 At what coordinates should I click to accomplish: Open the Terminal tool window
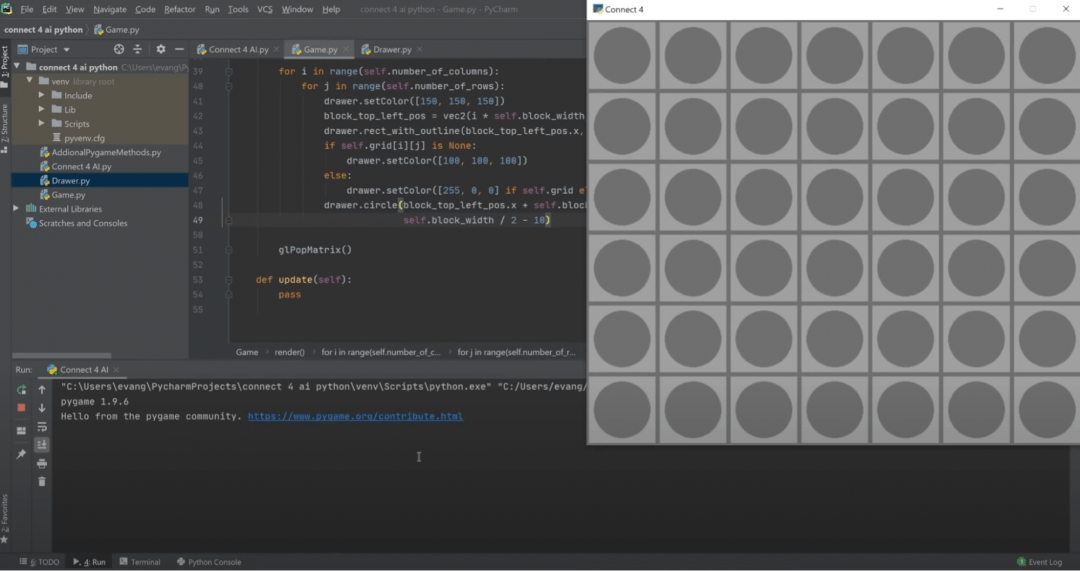coord(140,562)
